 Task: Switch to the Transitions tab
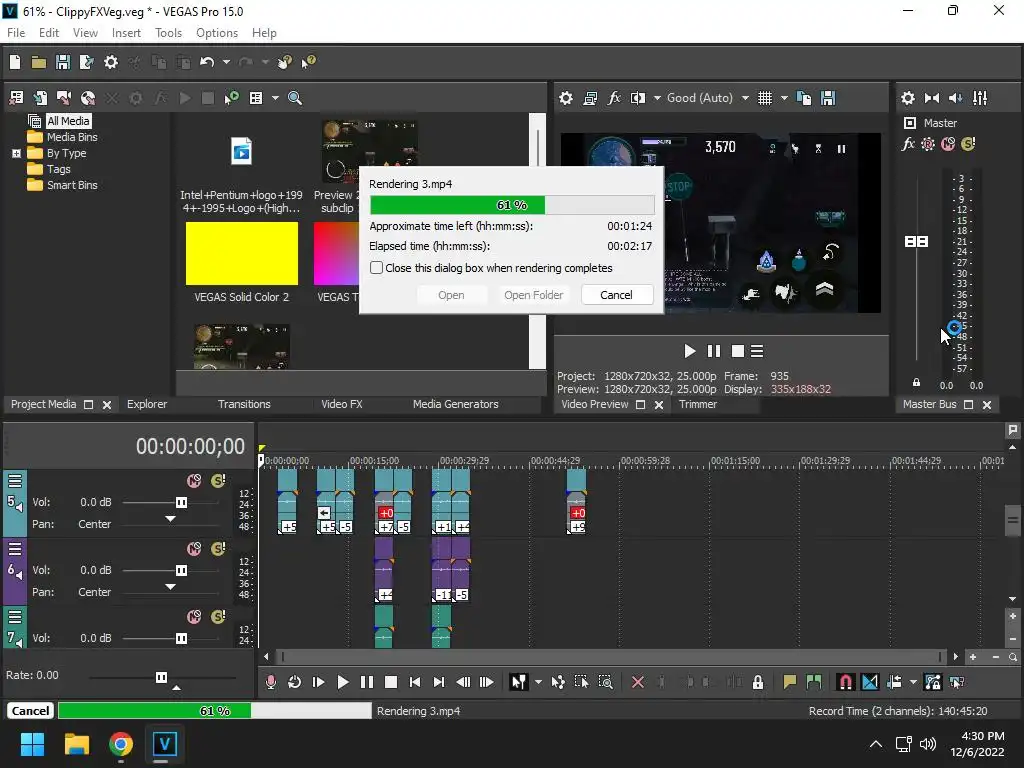[244, 404]
